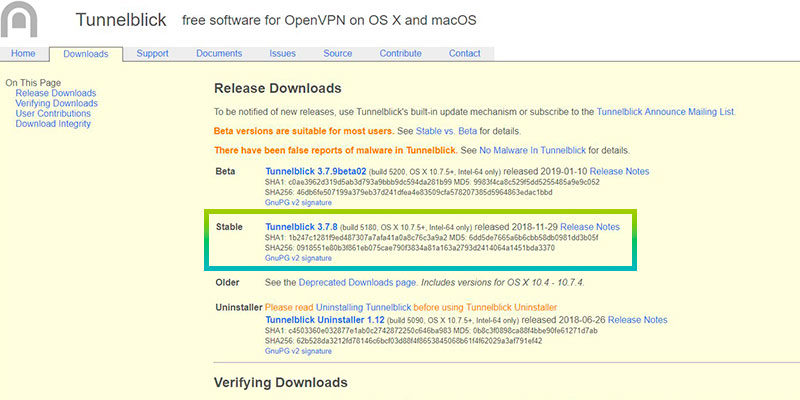
Task: Download Tunnelblick Uninstaller 1.12
Action: [x=324, y=320]
